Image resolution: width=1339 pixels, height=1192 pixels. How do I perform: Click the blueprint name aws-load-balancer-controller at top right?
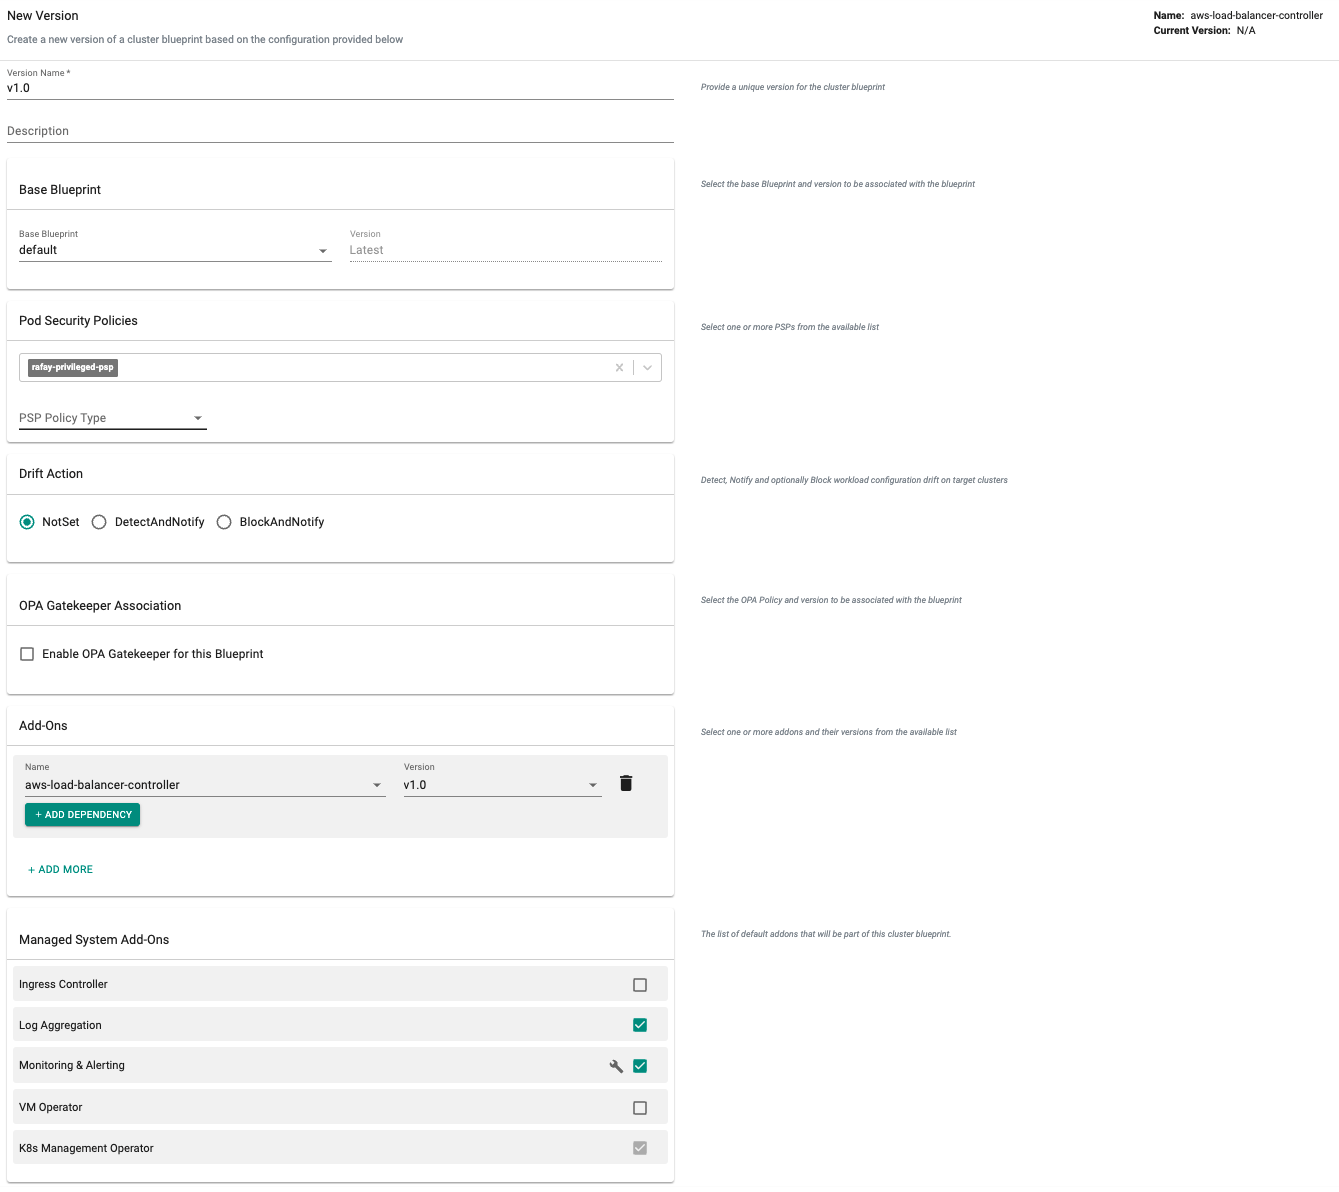pos(1256,16)
